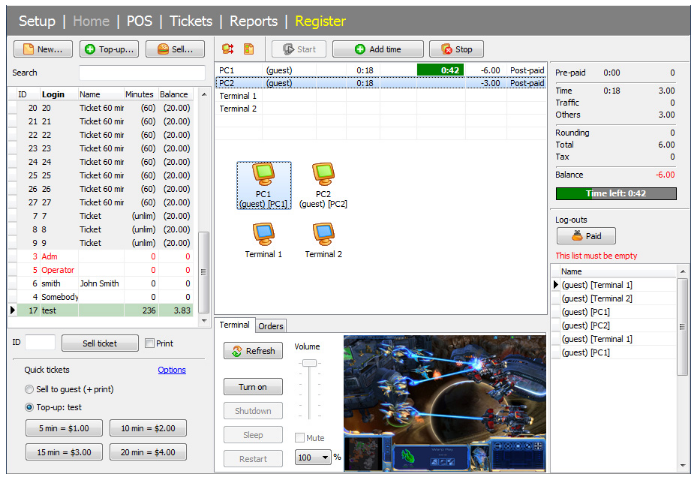The width and height of the screenshot is (696, 481).
Task: Click the first orange toolbar icon left of Start
Action: click(227, 49)
